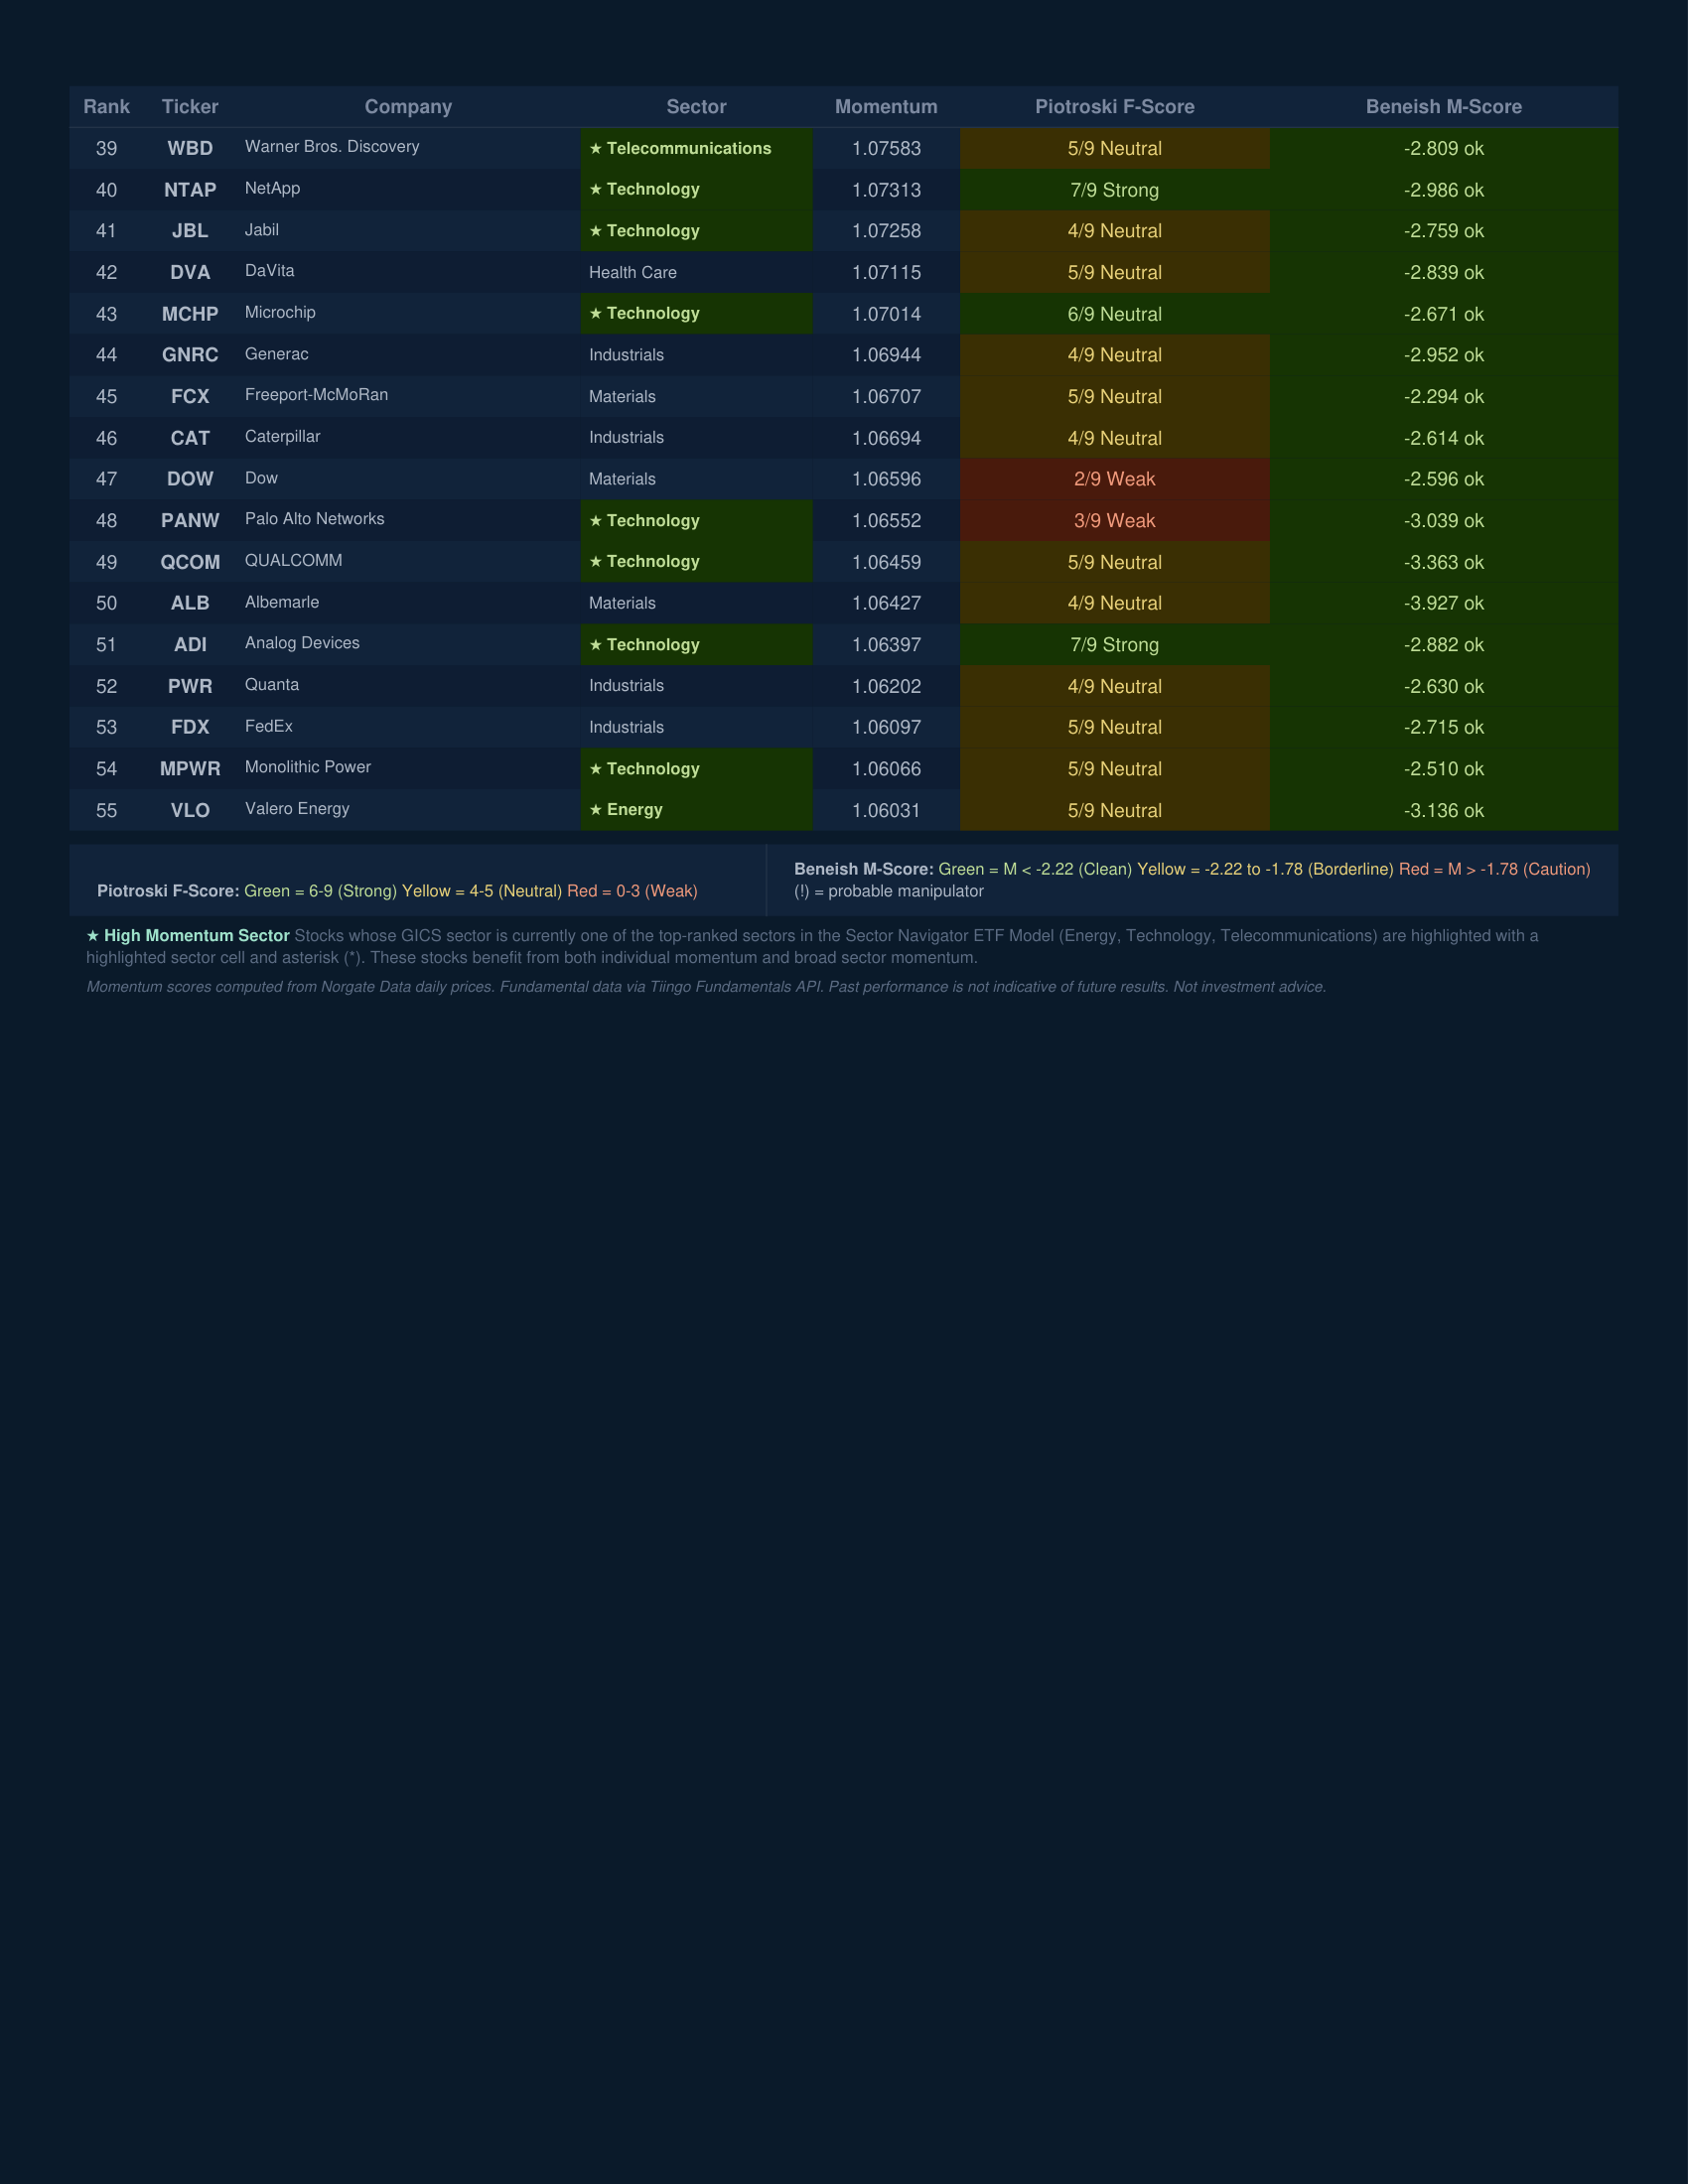This screenshot has width=1688, height=2184.
Task: Select the VLO ticker cell
Action: tap(190, 810)
